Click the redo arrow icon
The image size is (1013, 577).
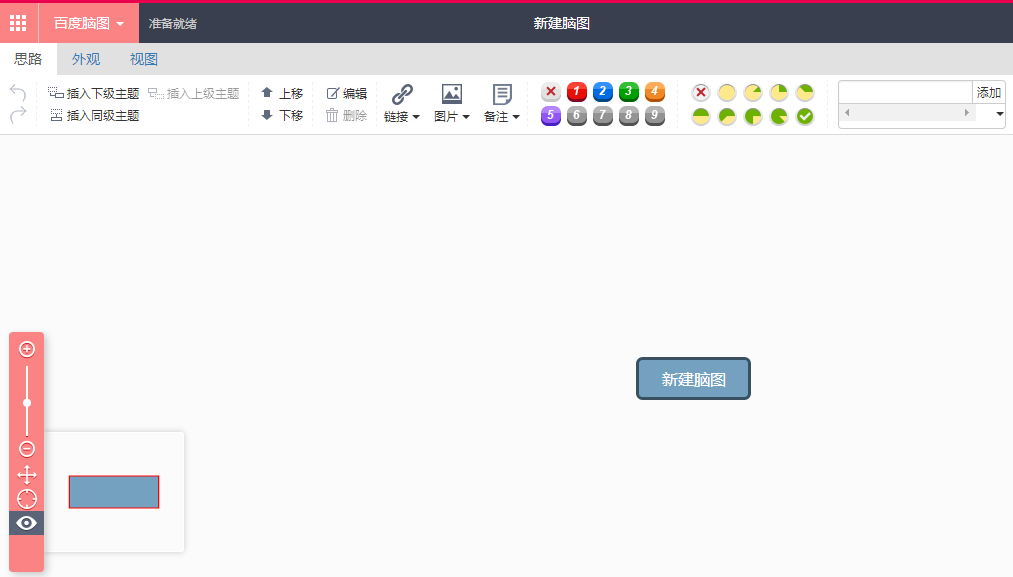(x=18, y=115)
